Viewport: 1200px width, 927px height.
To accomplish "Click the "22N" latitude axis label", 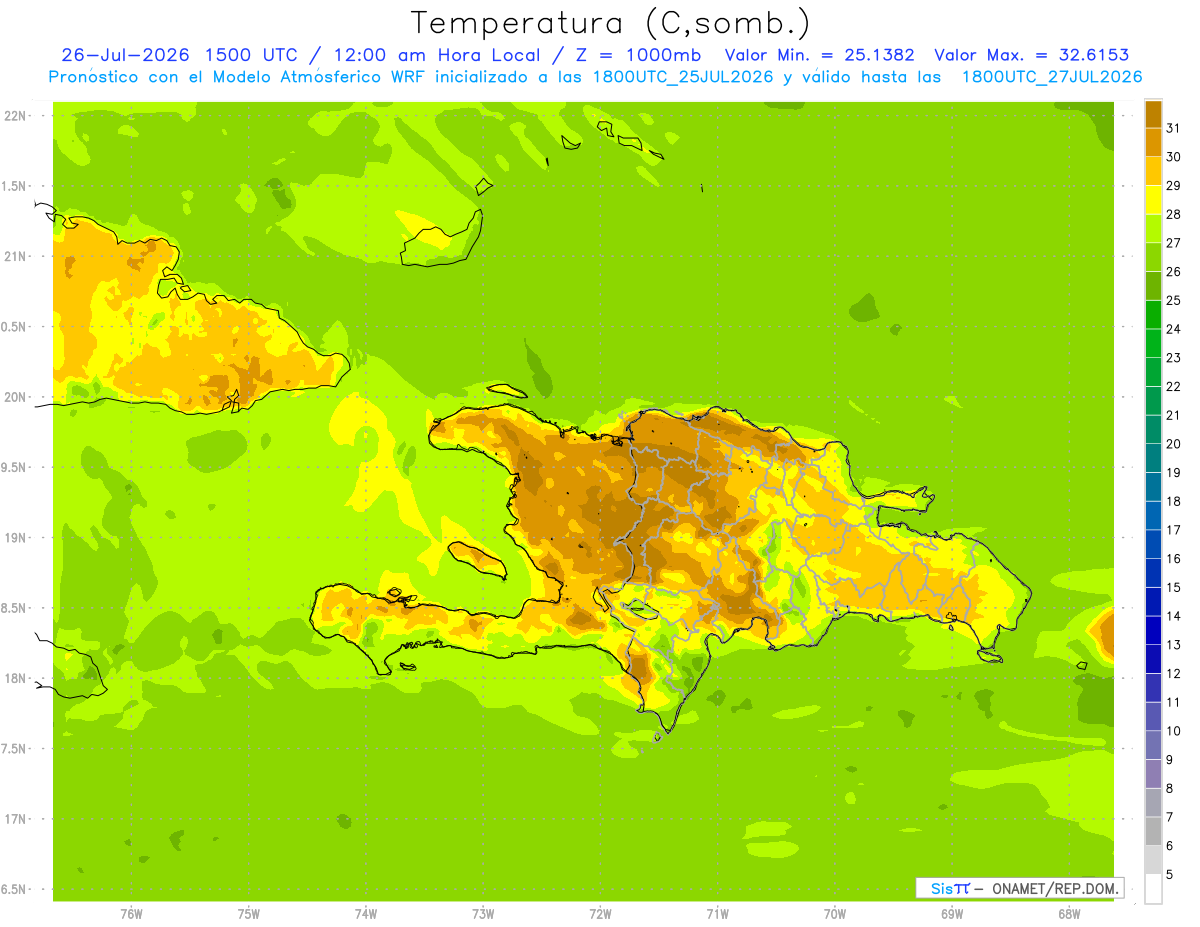I will coord(14,115).
